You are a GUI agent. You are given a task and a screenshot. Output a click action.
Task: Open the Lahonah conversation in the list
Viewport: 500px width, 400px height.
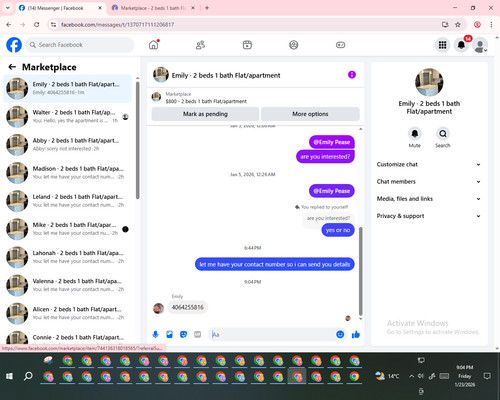[x=67, y=257]
